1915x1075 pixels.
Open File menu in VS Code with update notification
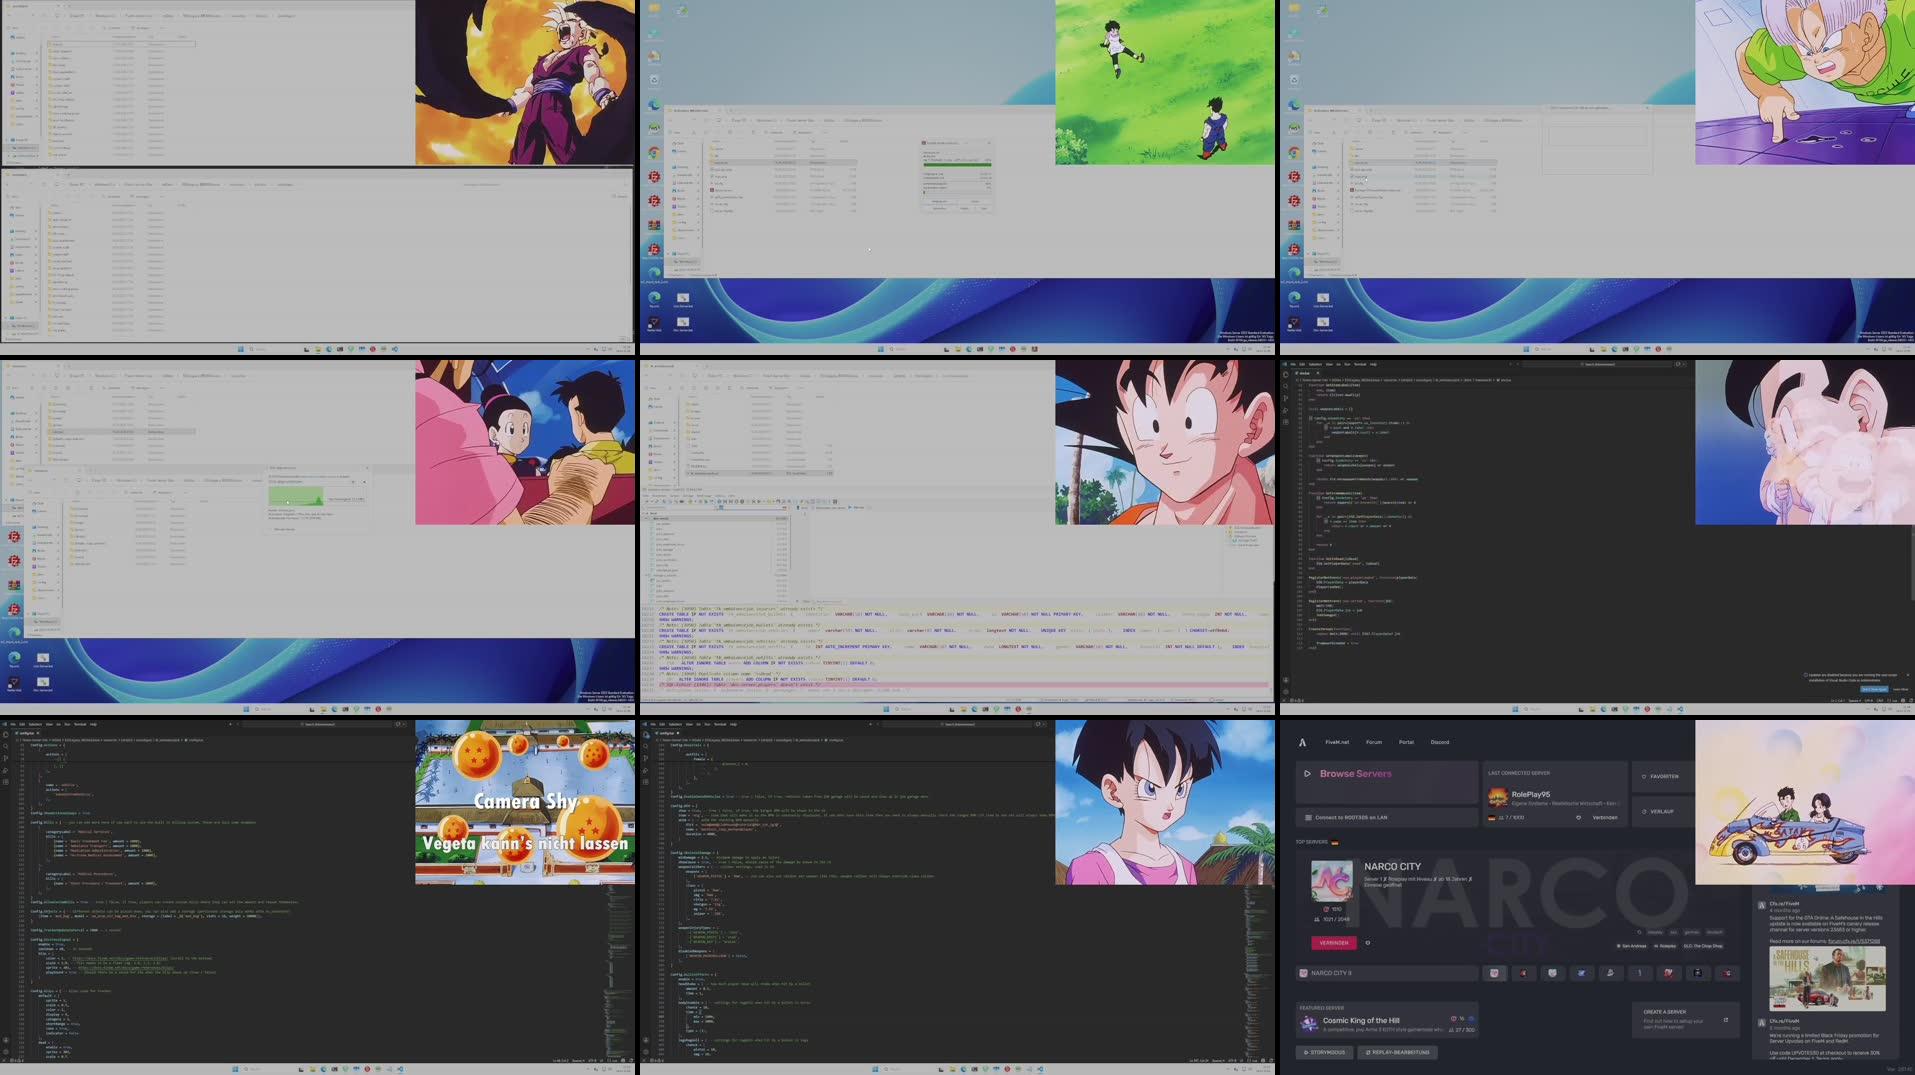pos(1293,364)
